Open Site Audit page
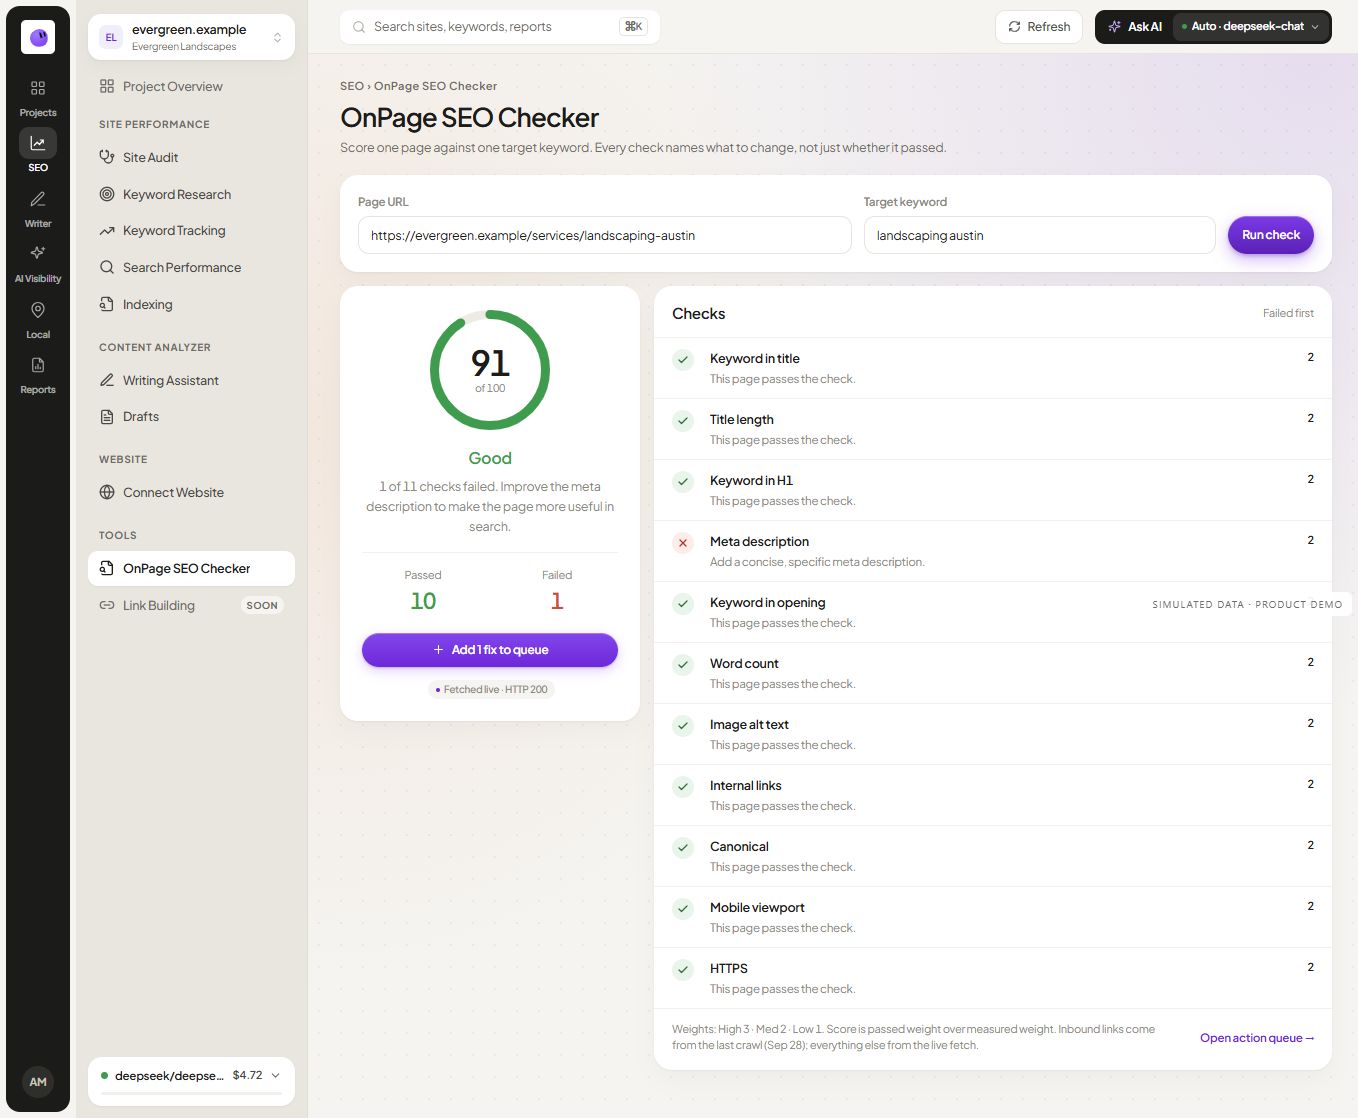The height and width of the screenshot is (1118, 1358). (x=191, y=157)
